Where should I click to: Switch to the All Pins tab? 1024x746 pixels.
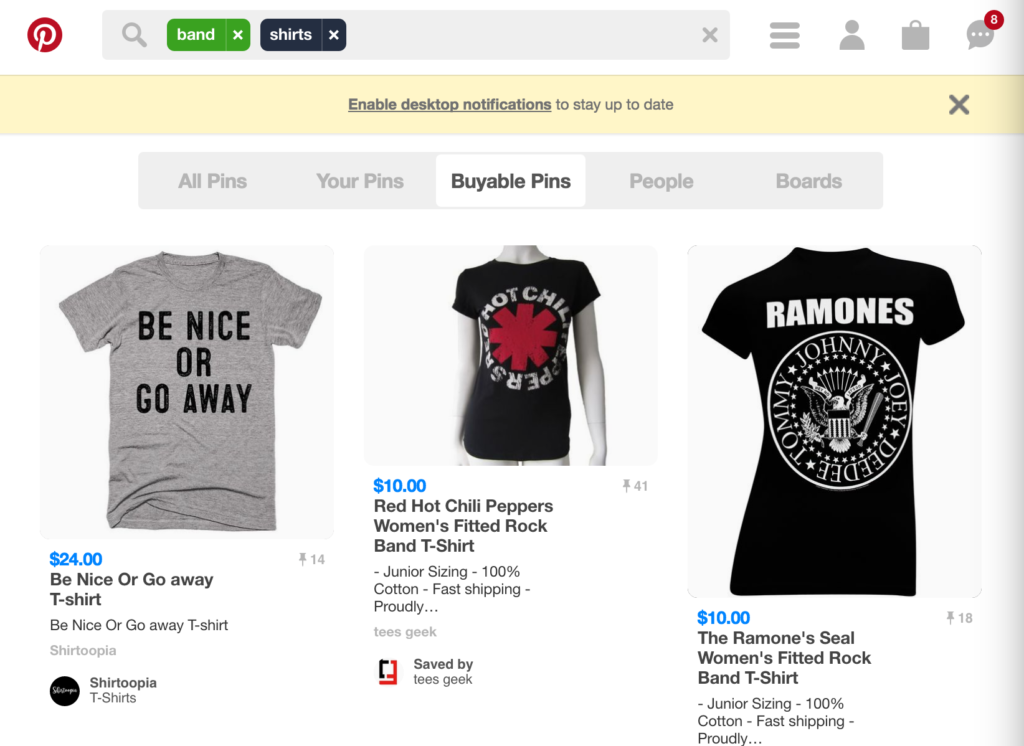tap(212, 181)
